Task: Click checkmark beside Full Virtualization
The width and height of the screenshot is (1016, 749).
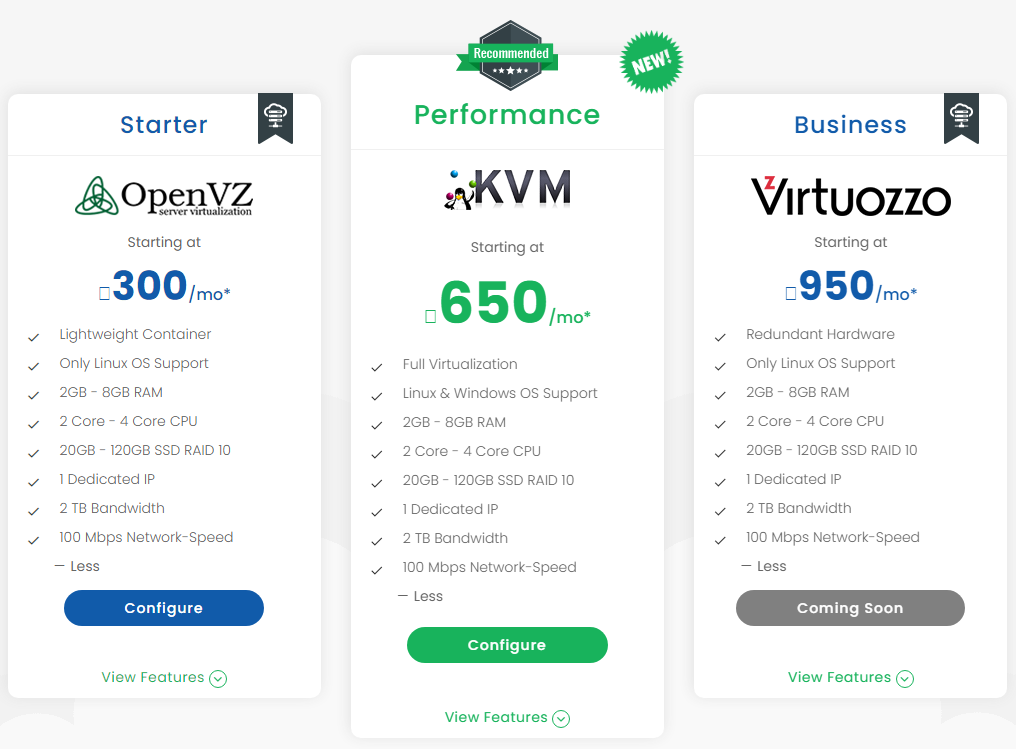Action: (x=377, y=367)
